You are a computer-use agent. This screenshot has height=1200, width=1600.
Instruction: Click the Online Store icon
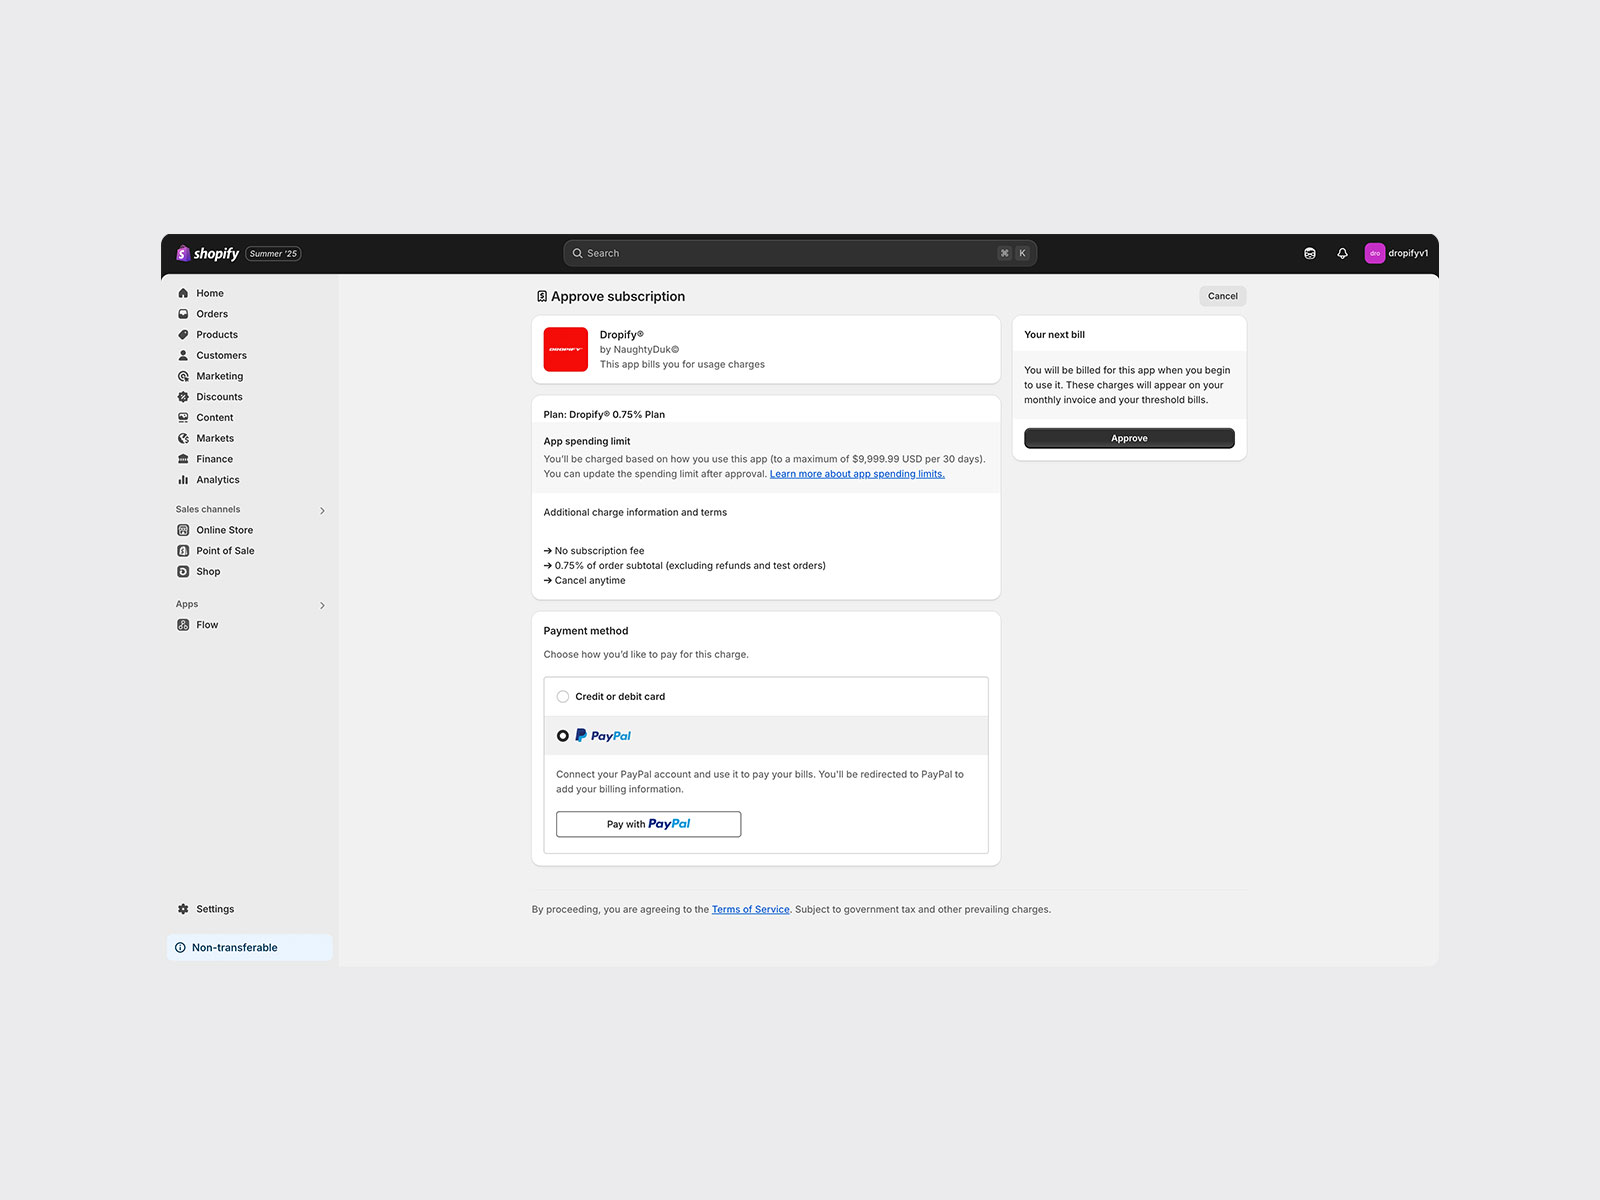pos(183,530)
